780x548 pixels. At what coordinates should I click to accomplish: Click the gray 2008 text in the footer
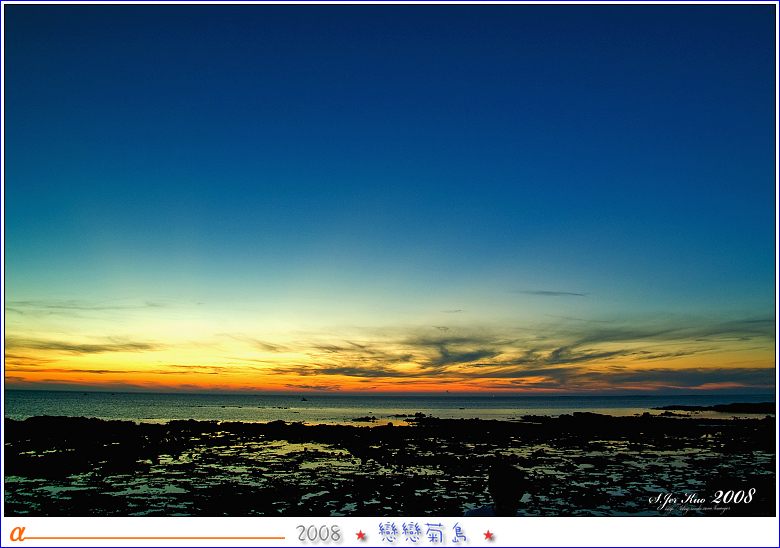click(319, 534)
